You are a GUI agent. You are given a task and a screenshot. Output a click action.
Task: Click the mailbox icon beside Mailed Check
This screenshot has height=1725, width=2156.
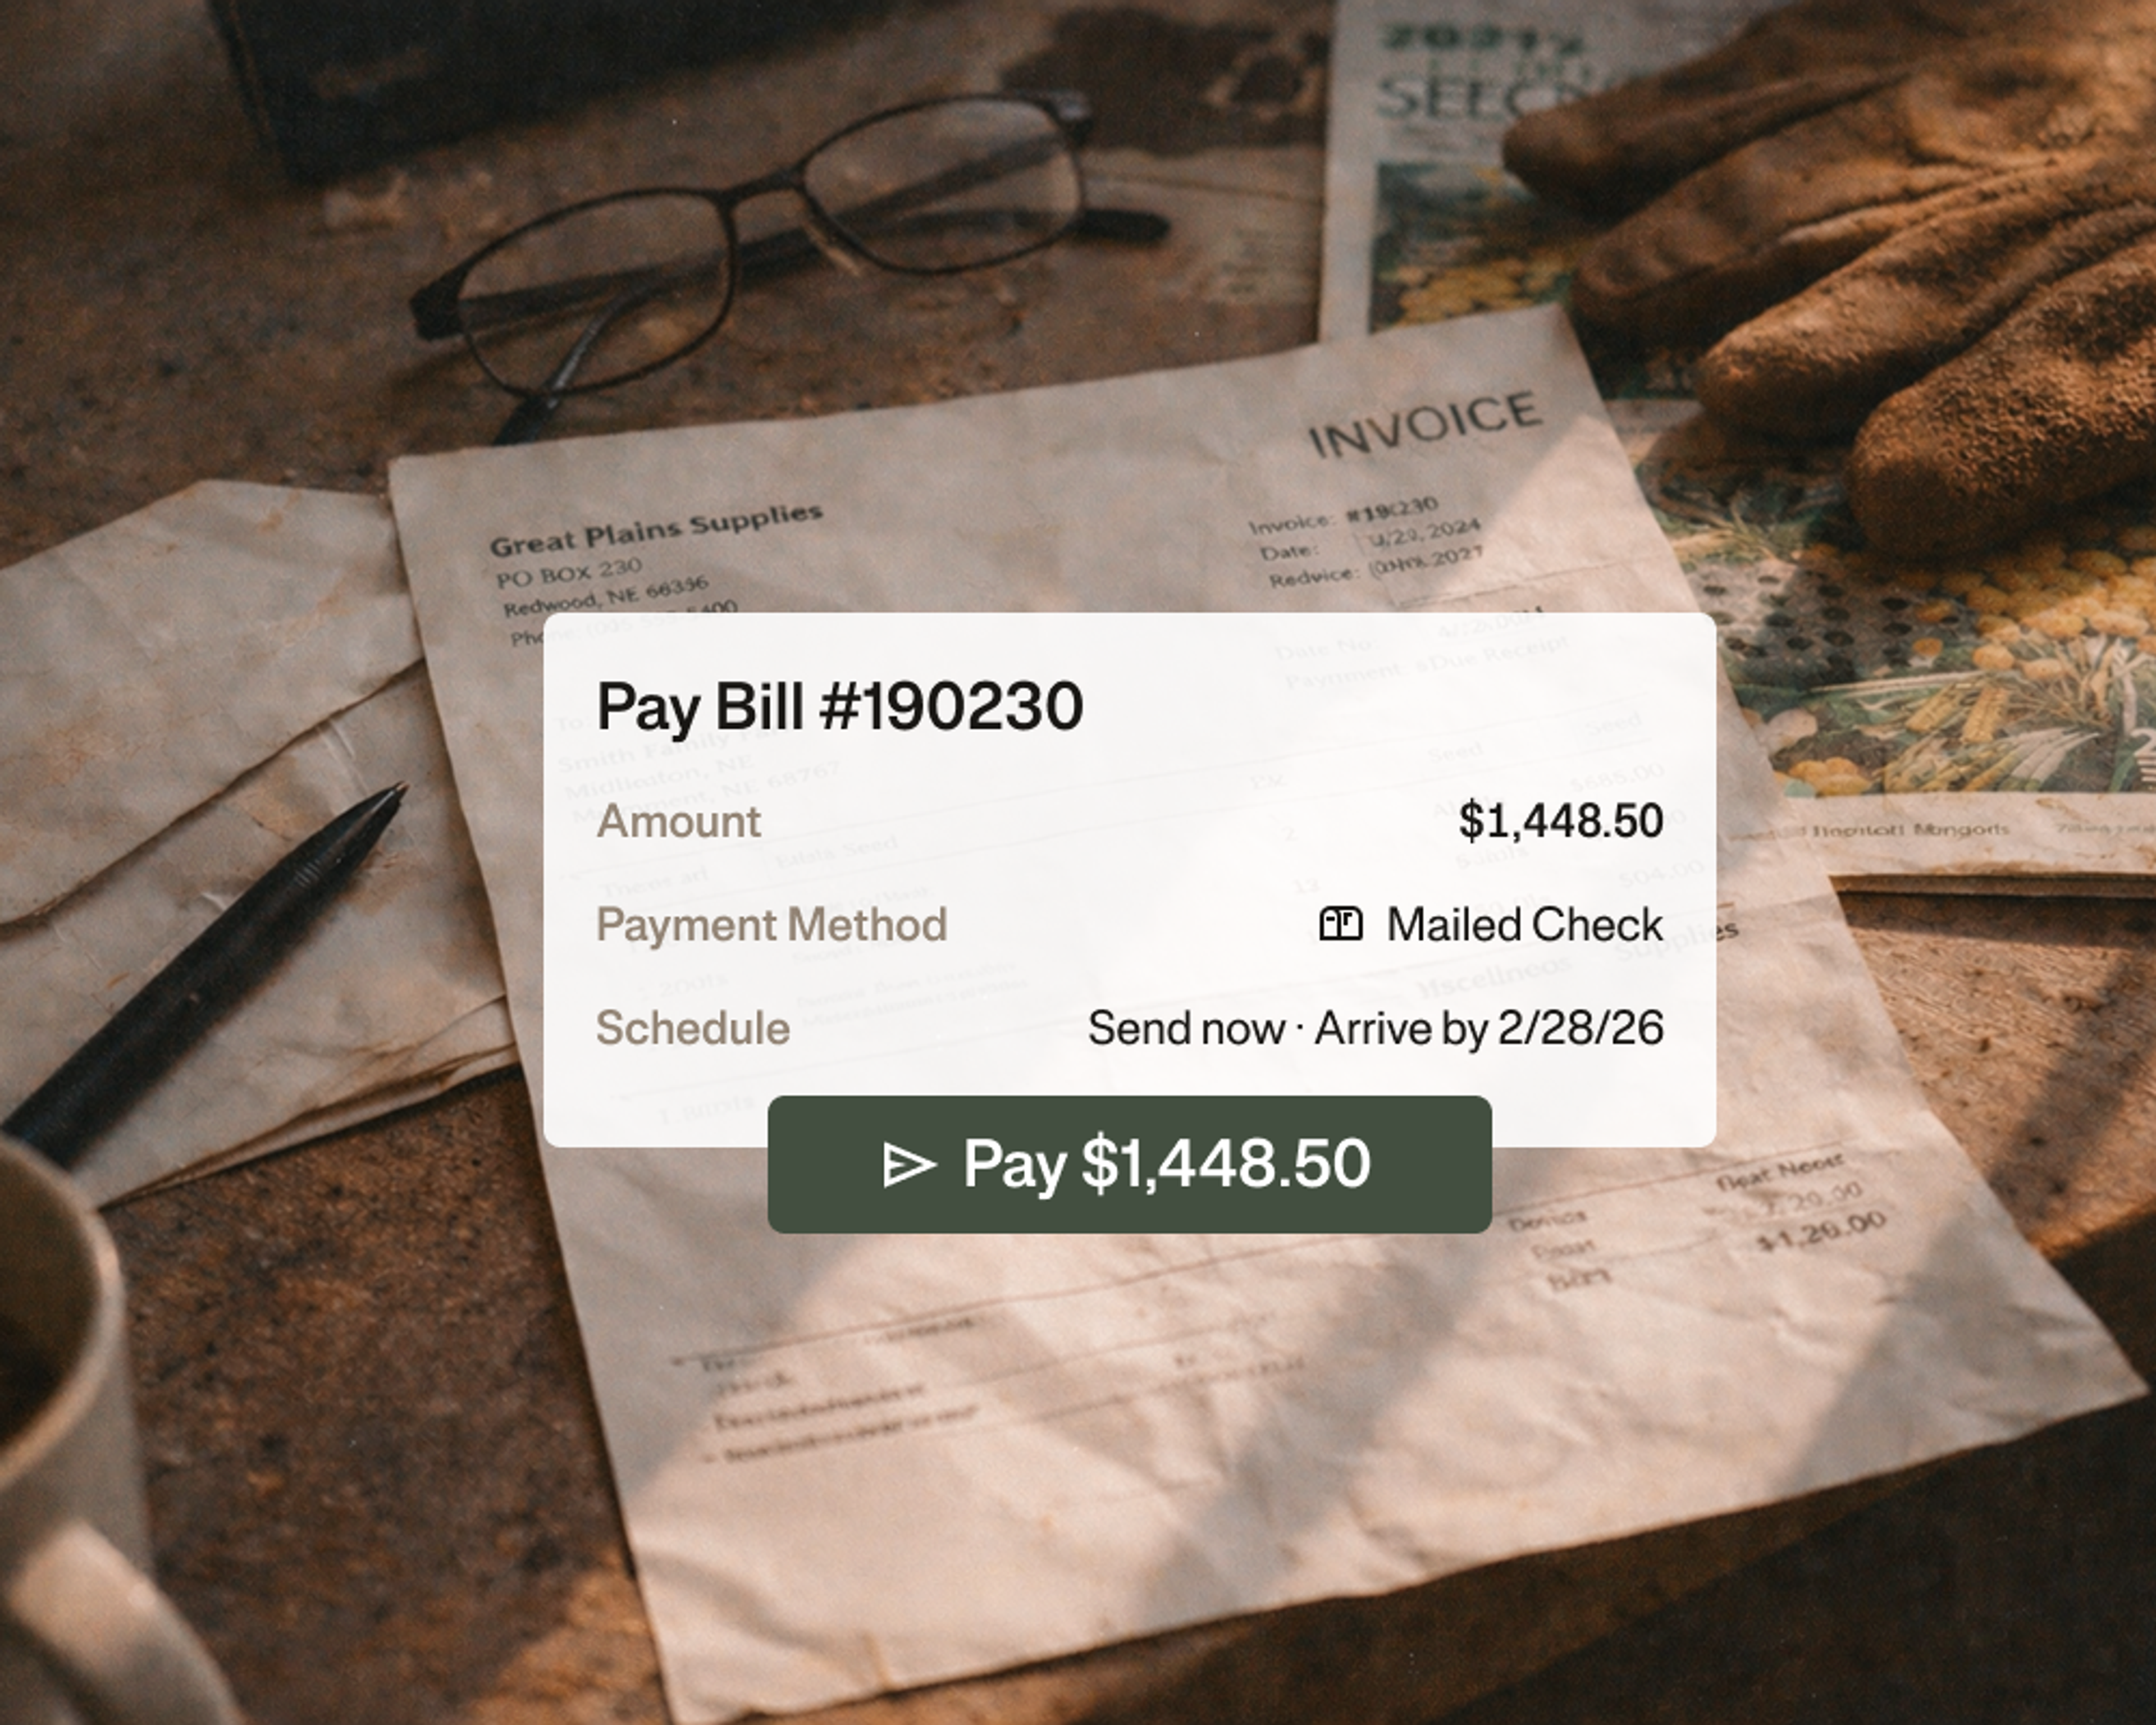pyautogui.click(x=1340, y=924)
